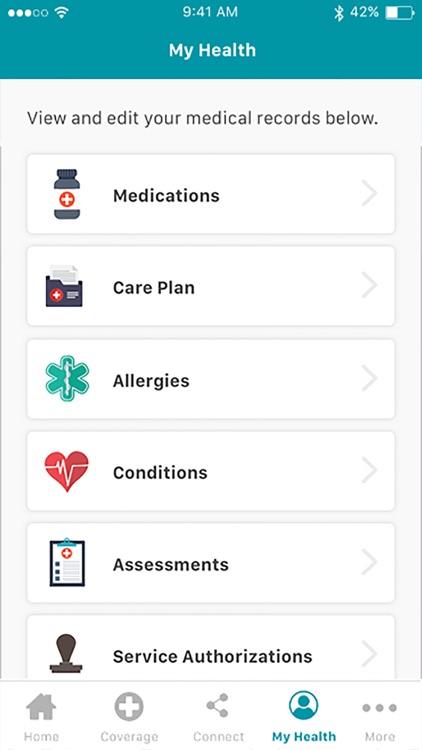
Task: Expand Care Plan using its chevron
Action: (x=369, y=286)
